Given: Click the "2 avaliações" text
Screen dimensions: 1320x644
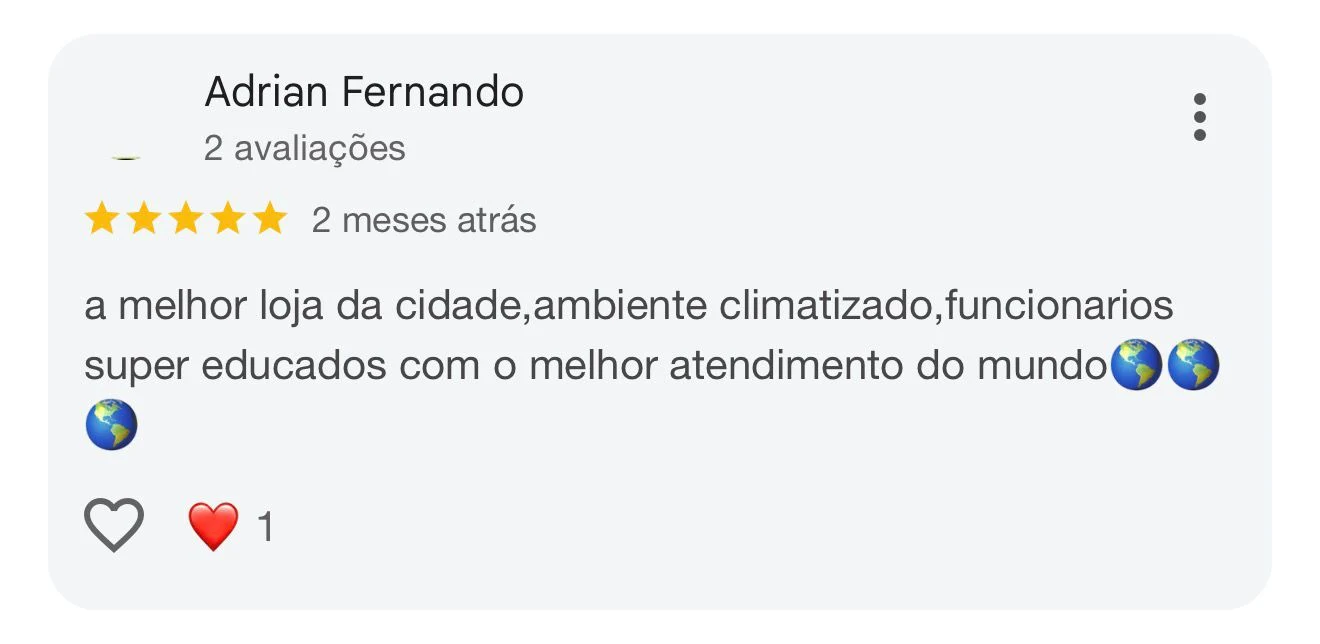Looking at the screenshot, I should coord(304,149).
